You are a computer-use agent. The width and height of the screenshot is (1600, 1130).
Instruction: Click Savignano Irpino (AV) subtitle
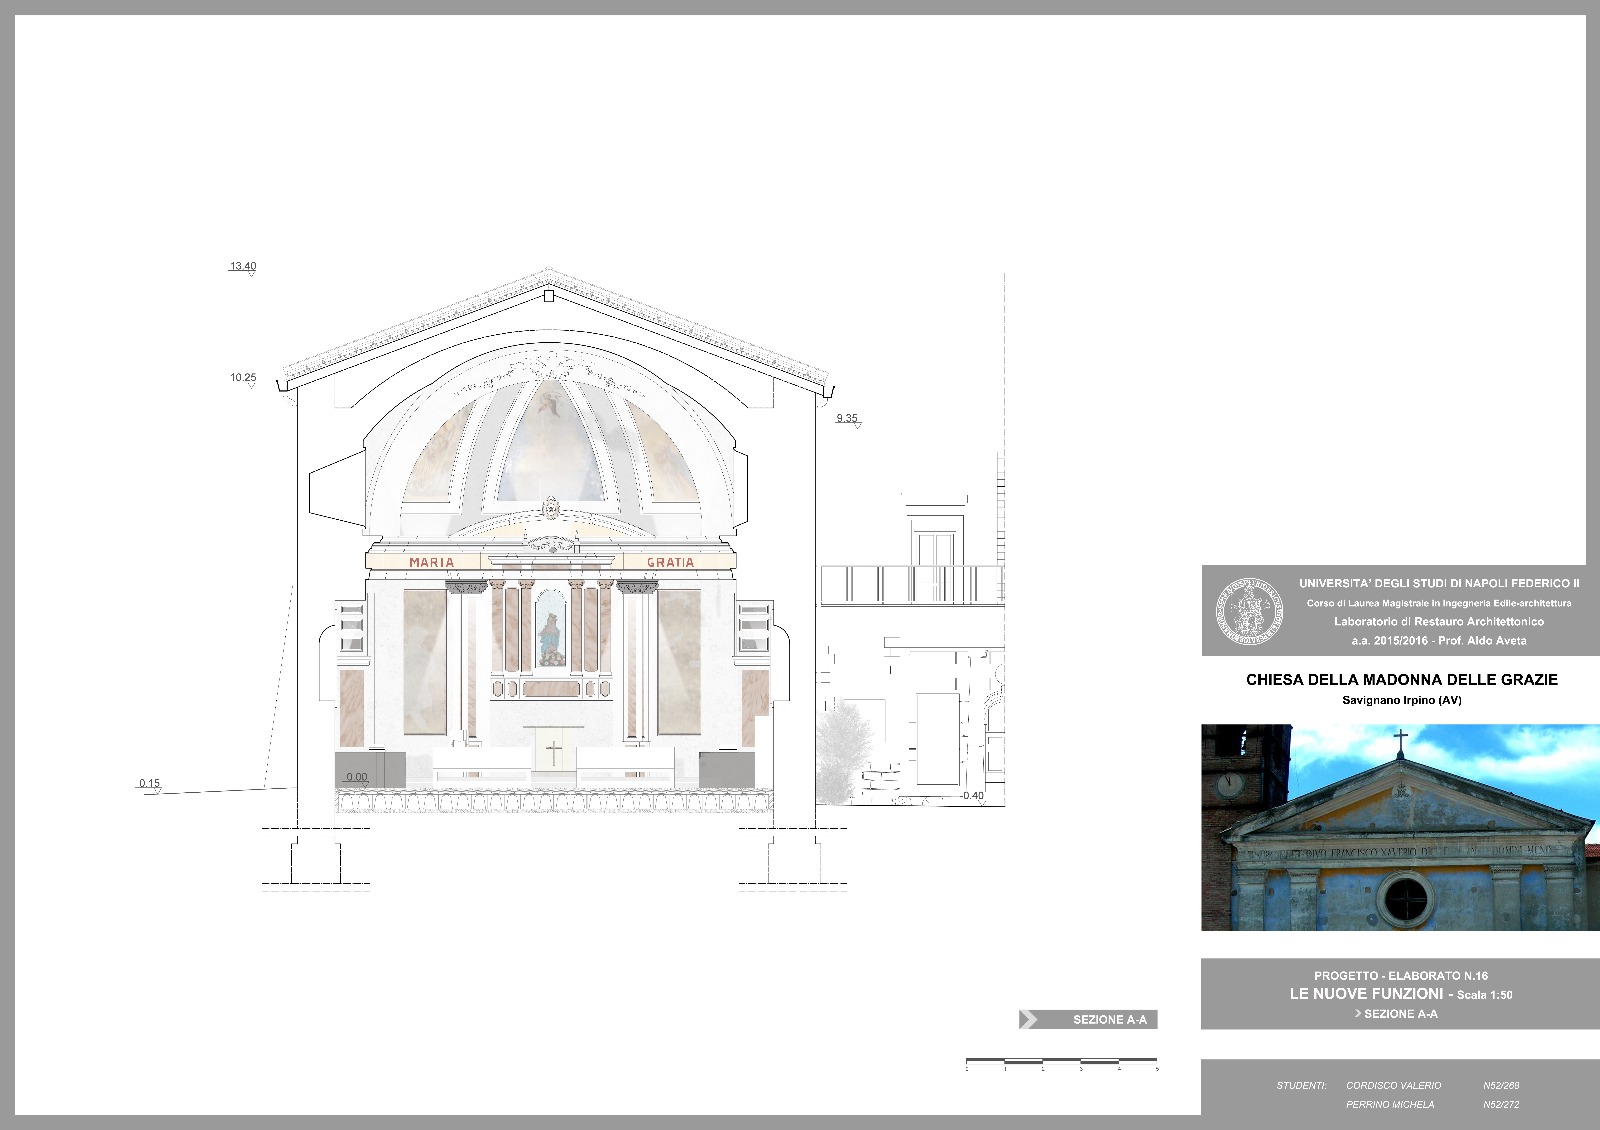[x=1401, y=701]
